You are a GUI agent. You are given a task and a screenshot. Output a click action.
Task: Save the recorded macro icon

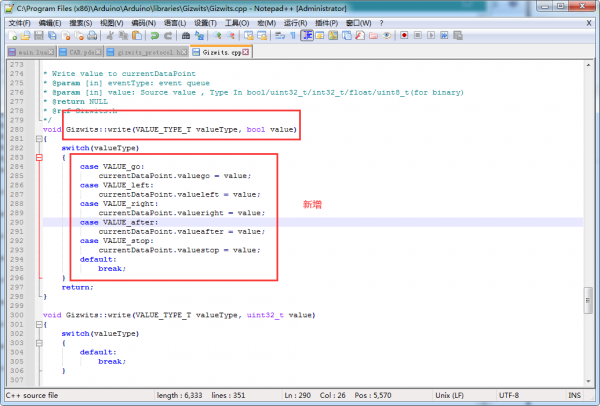coord(458,36)
